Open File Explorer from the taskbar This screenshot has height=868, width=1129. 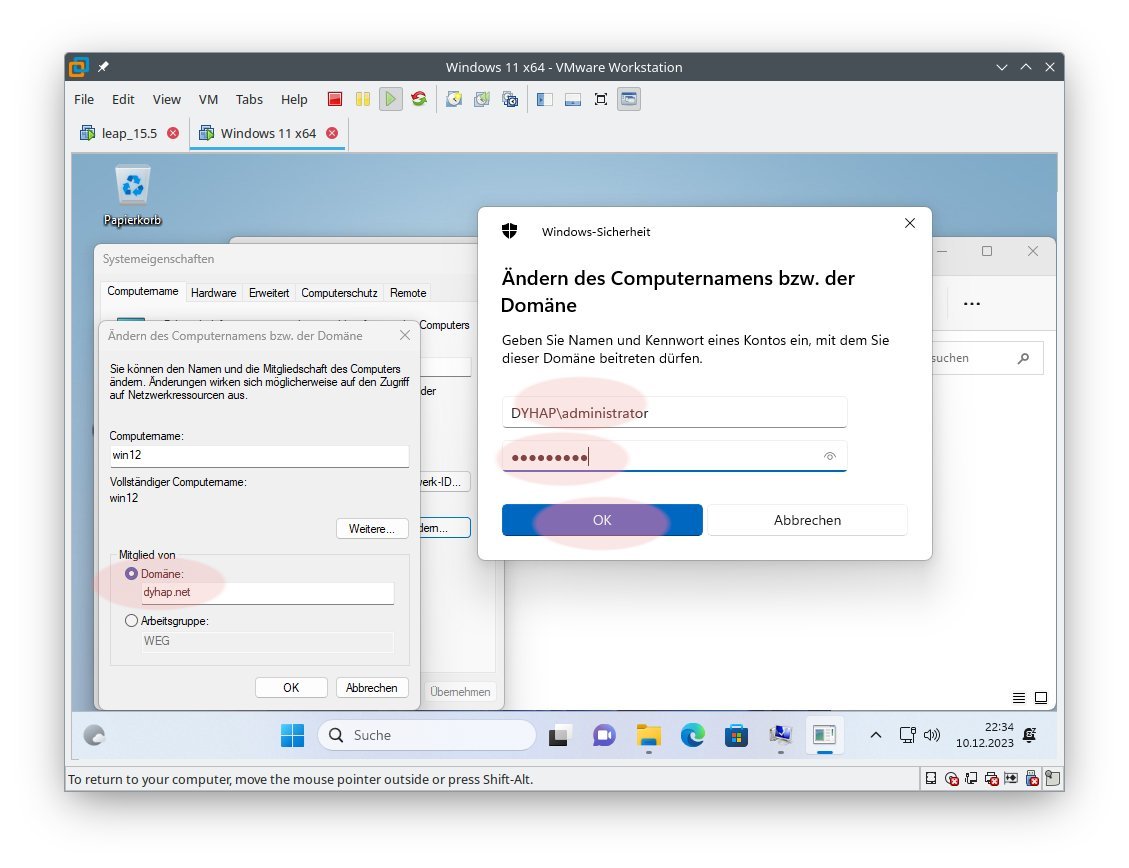(649, 736)
